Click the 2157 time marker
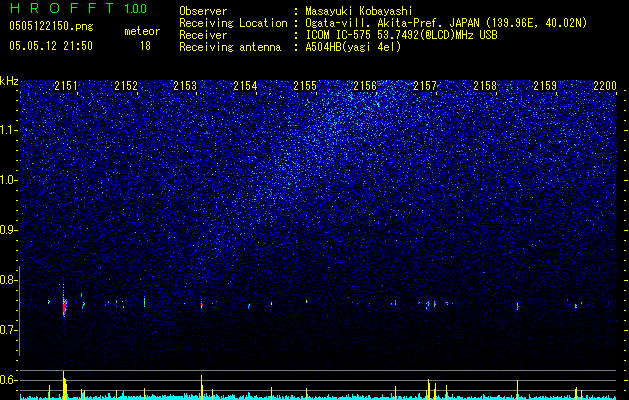Screen dimensions: 629x400 coord(425,86)
